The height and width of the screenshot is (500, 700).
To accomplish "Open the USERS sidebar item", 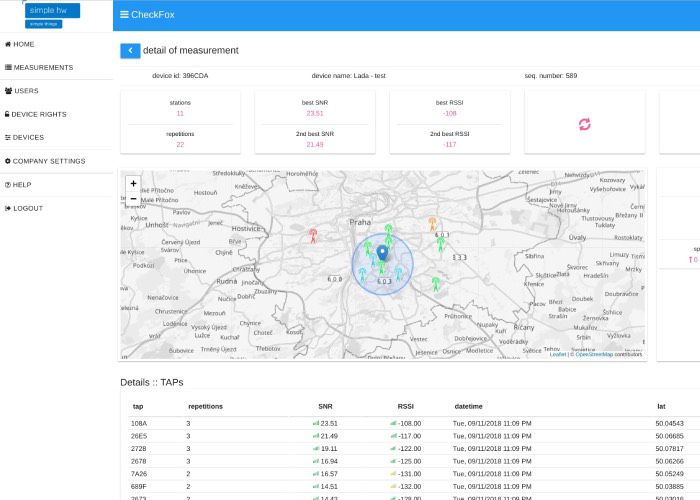I will [x=21, y=91].
